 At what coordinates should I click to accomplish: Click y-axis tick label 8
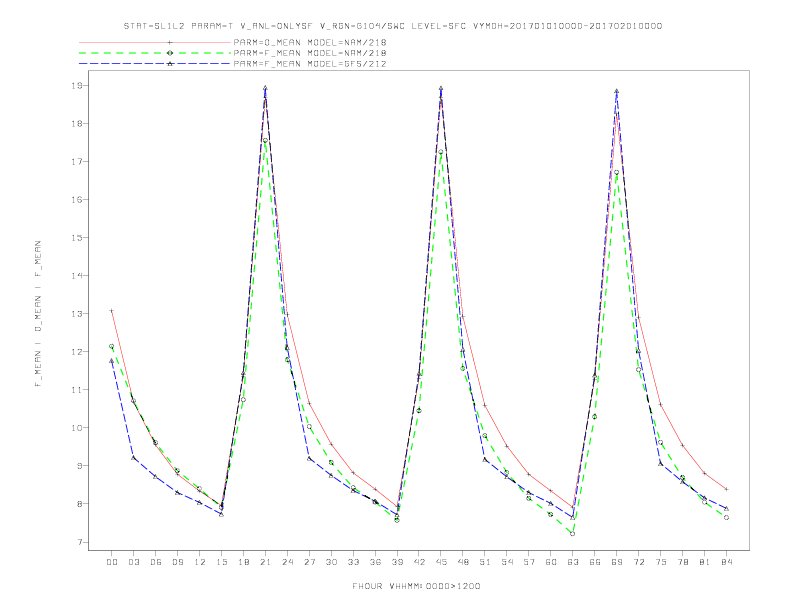[x=79, y=504]
